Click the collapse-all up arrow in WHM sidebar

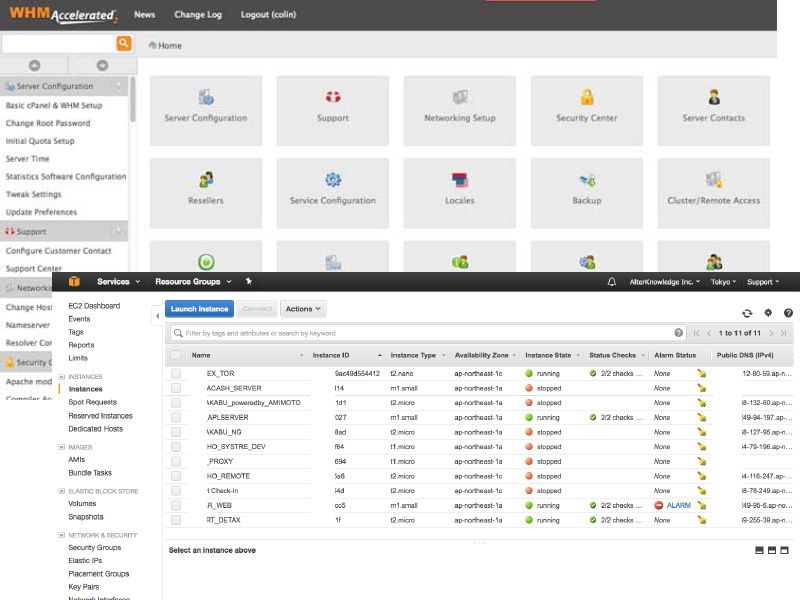coord(34,65)
